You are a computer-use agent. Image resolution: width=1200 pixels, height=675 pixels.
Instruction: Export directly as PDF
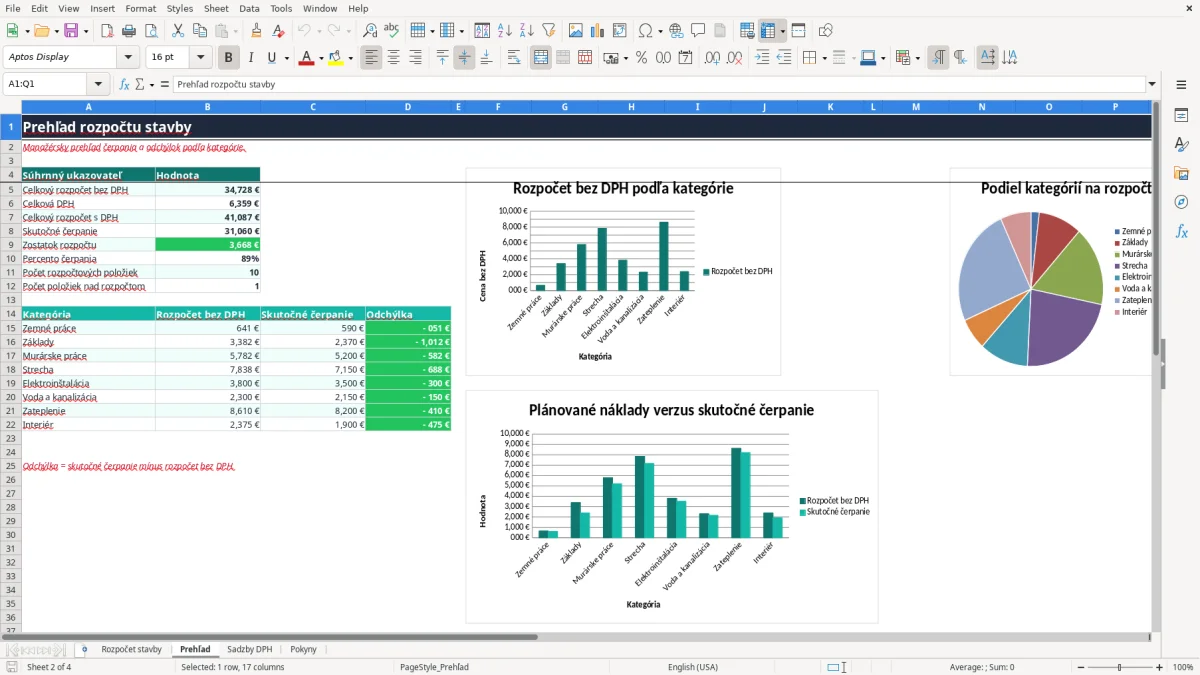[x=107, y=31]
